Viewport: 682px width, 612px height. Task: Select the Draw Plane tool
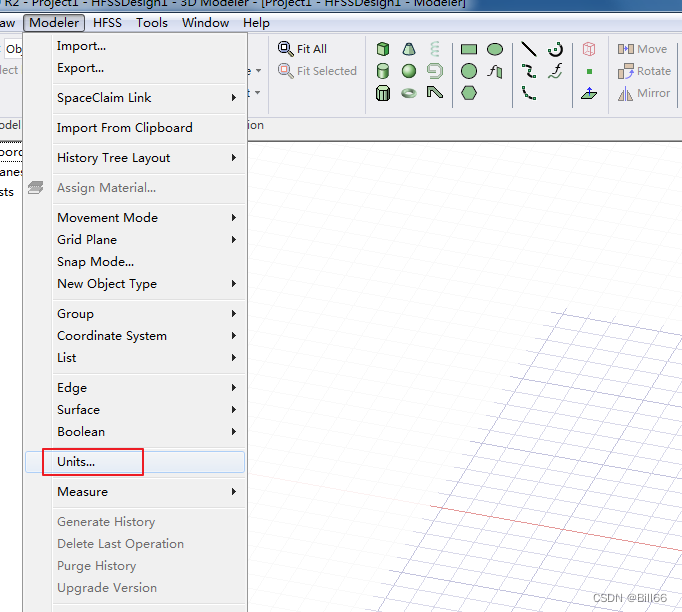click(x=589, y=93)
